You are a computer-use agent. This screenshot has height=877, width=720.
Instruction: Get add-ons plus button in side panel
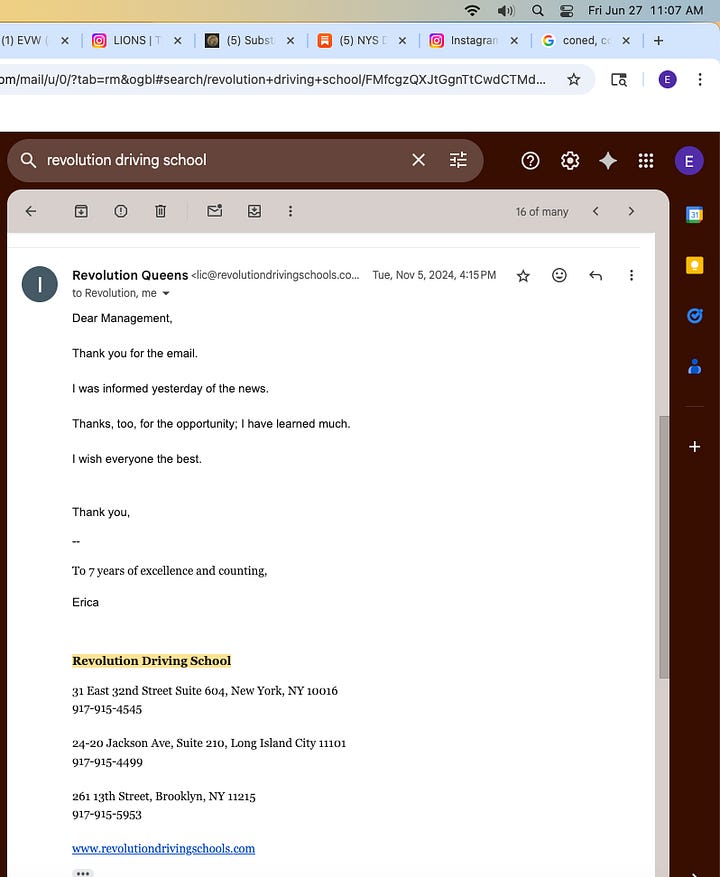pyautogui.click(x=695, y=446)
